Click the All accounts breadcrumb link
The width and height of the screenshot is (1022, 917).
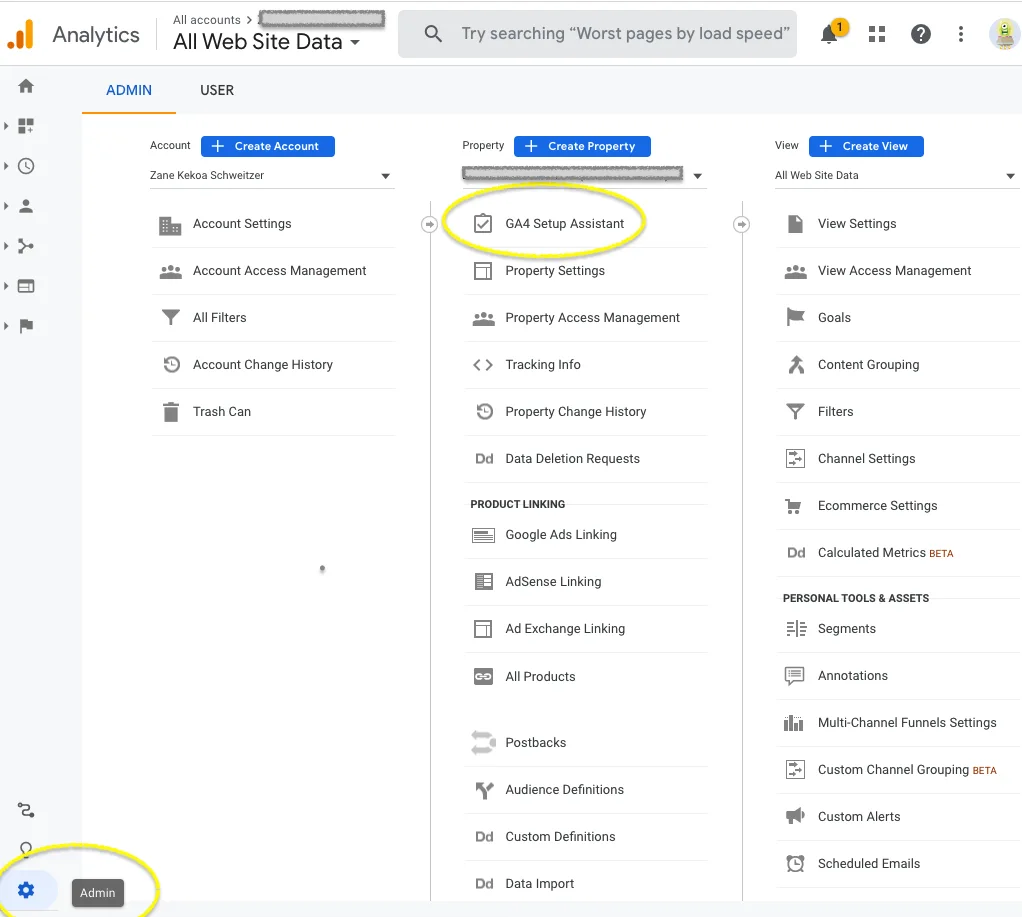207,20
